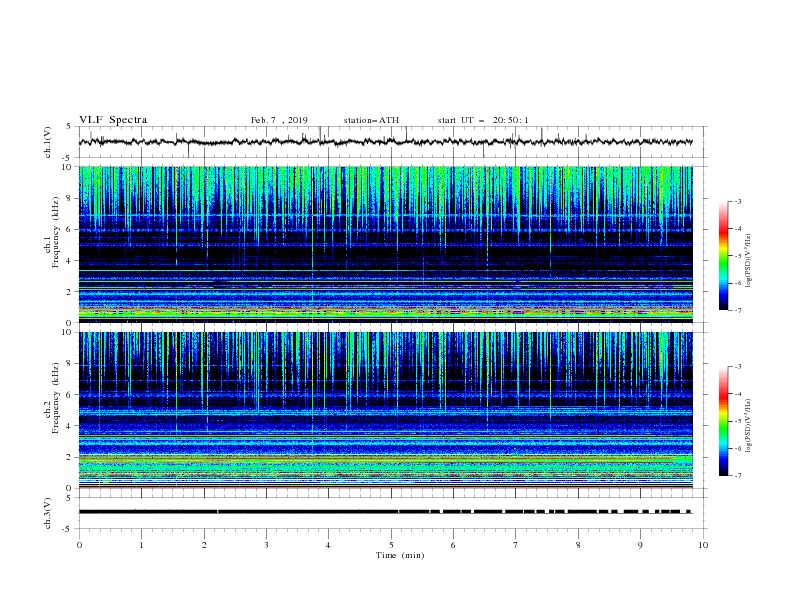
Task: Click the ch.2 colorbar "log(PSD)(V²/Hz)" label
Action: [x=749, y=426]
